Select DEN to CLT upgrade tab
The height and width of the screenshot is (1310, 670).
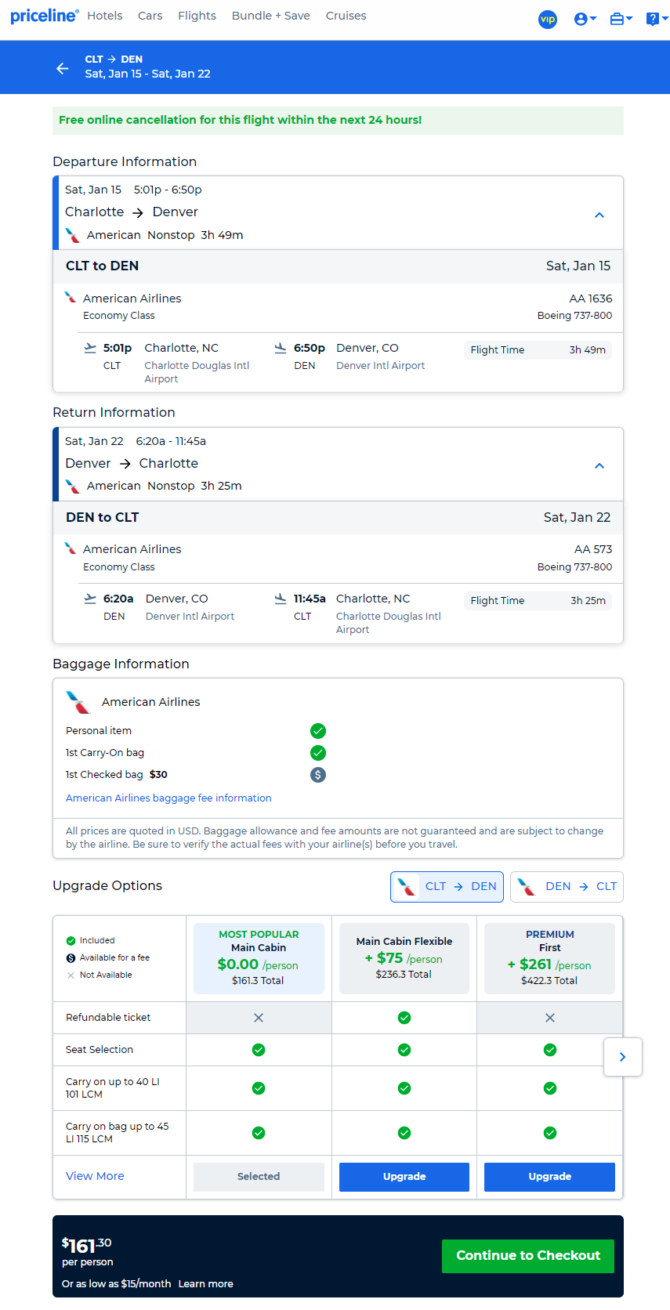coord(567,886)
